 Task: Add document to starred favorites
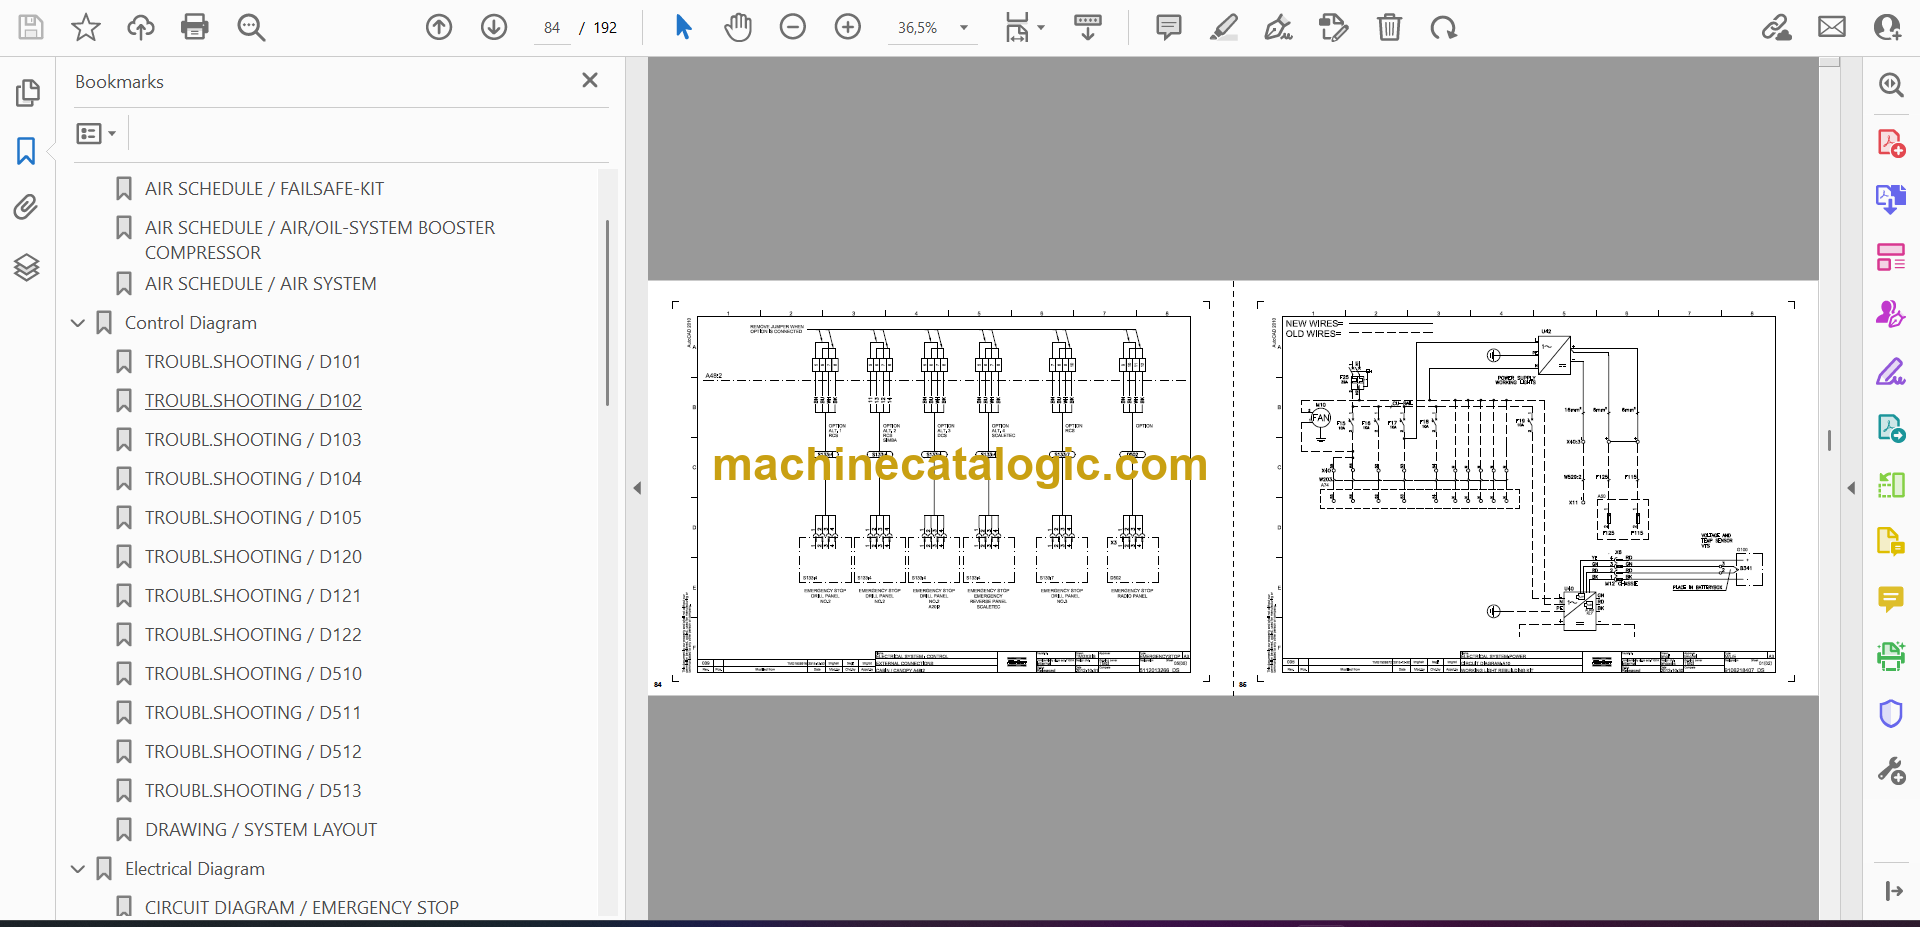click(86, 27)
